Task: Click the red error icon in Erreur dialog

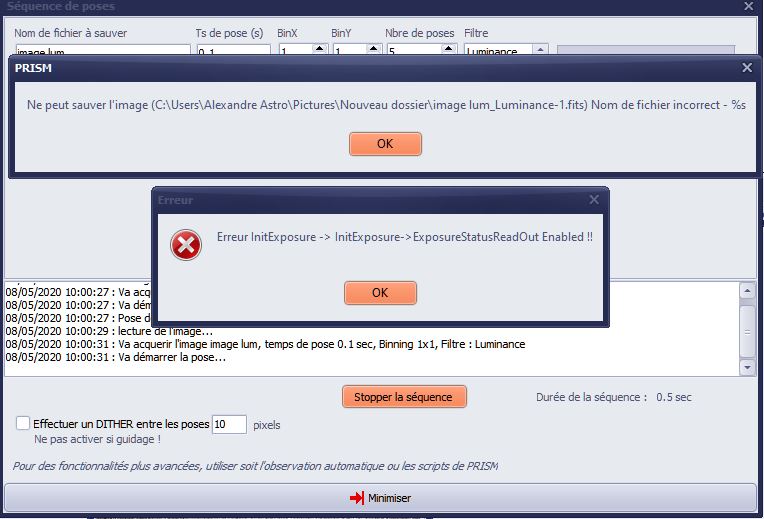Action: tap(185, 243)
